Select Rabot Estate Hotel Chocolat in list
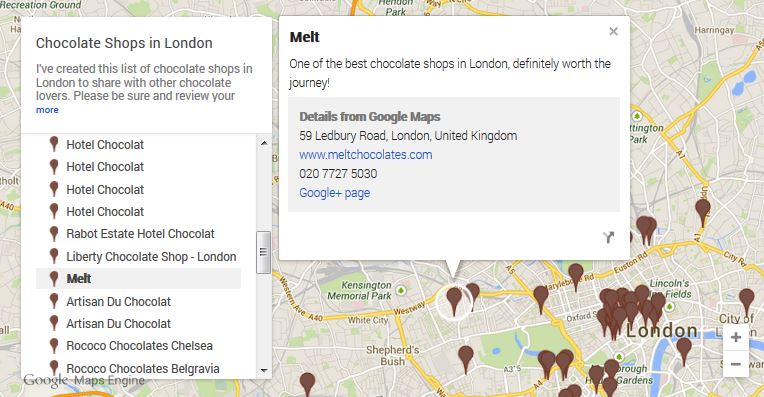 click(138, 234)
